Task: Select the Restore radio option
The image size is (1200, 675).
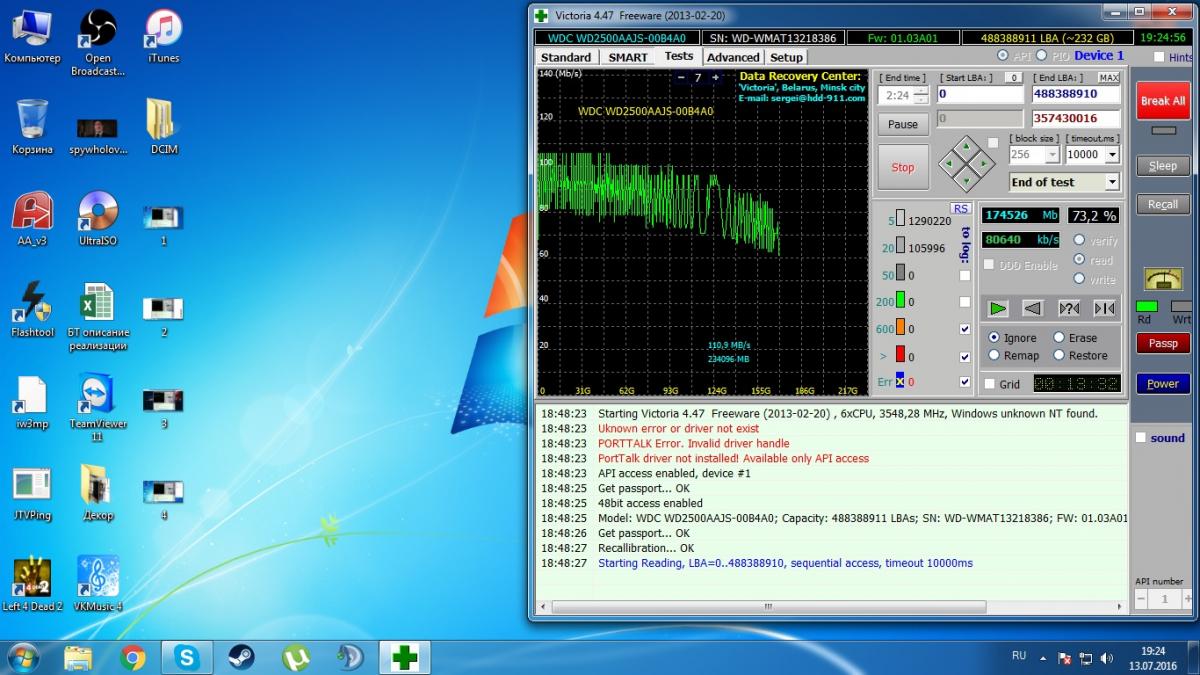Action: pyautogui.click(x=1059, y=355)
